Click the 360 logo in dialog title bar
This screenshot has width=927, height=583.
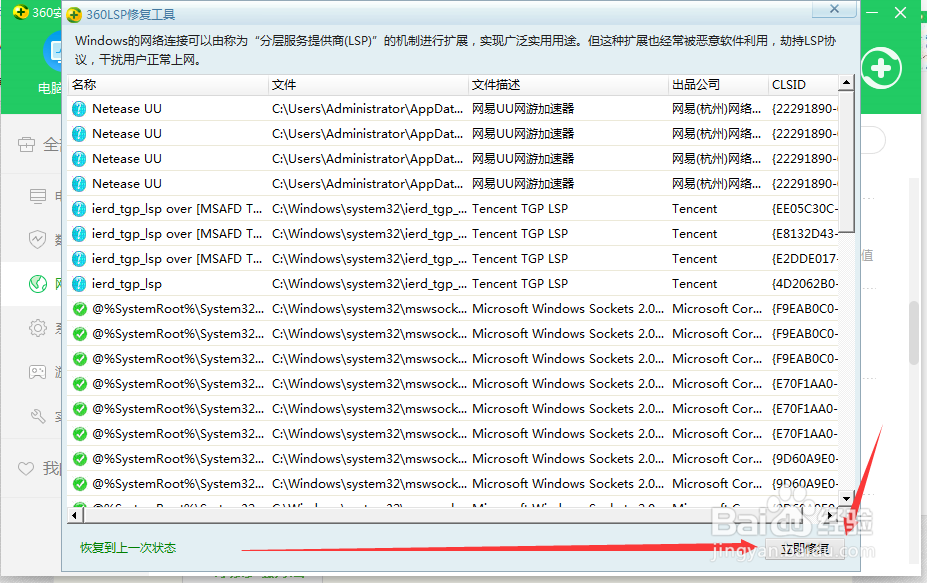click(74, 14)
